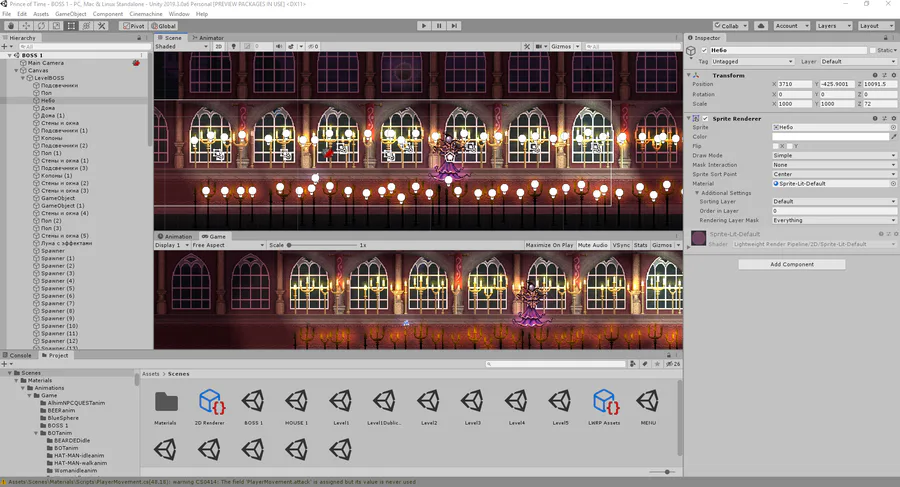Image resolution: width=900 pixels, height=487 pixels.
Task: Select the Hand tool in the toolbar
Action: point(11,26)
